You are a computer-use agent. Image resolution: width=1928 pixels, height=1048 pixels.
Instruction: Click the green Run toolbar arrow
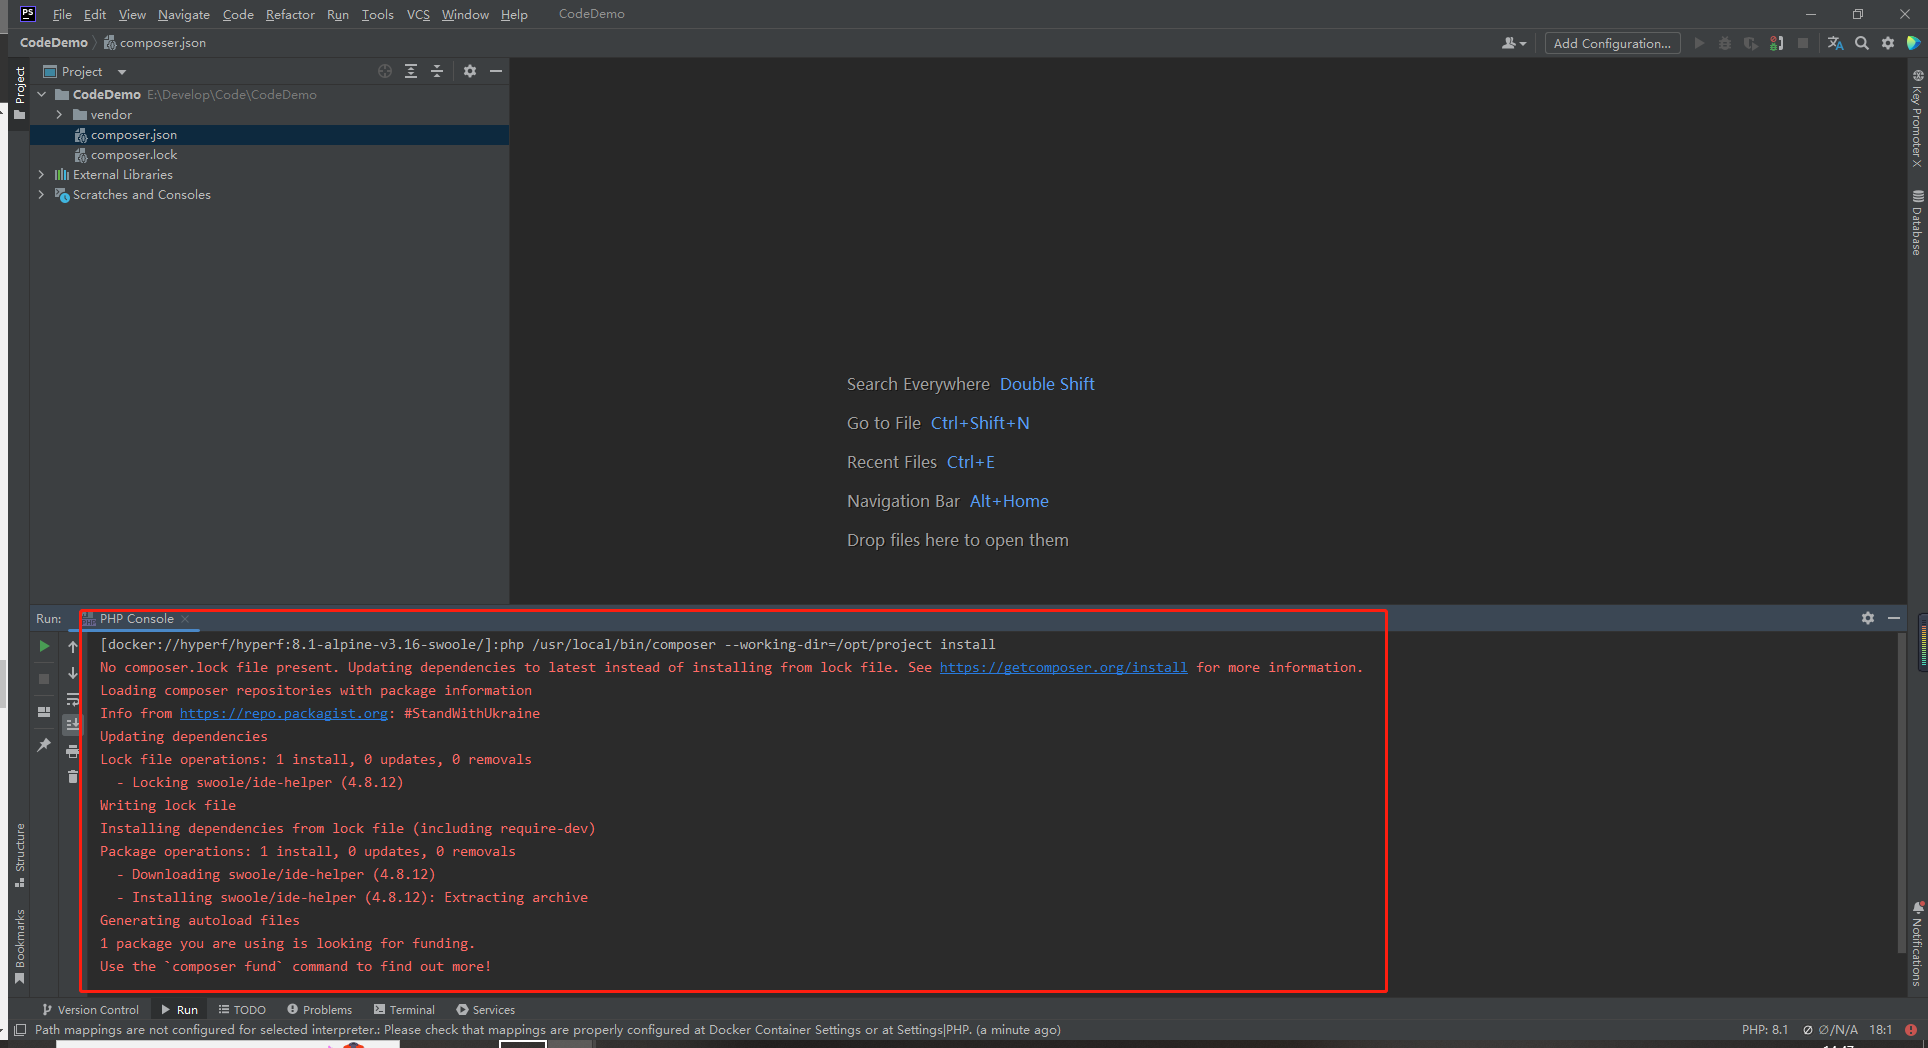(x=1699, y=43)
